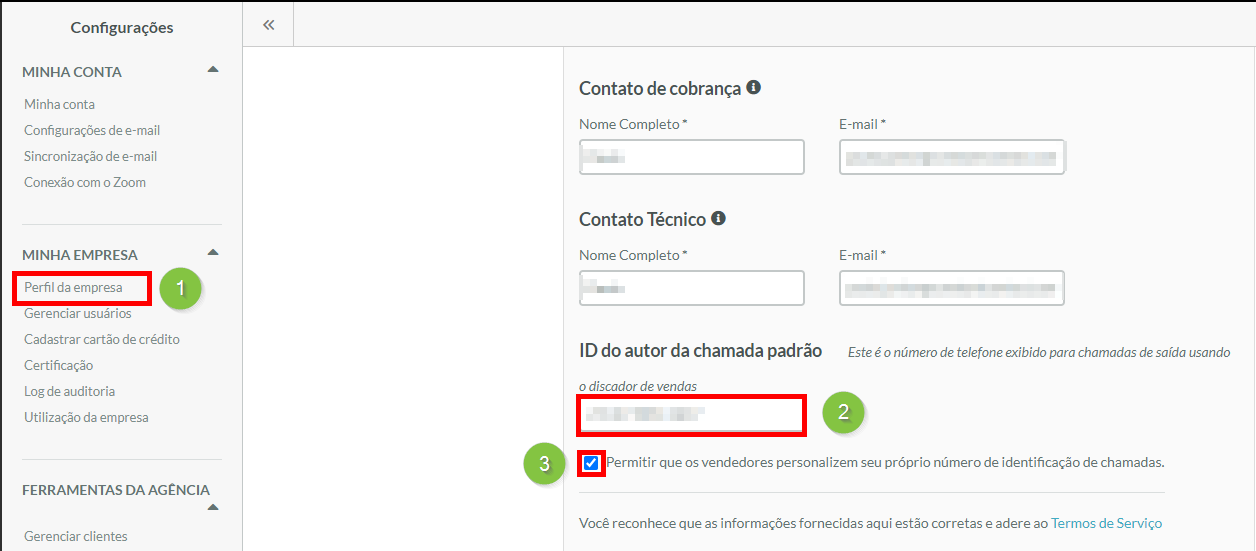The height and width of the screenshot is (551, 1256).
Task: Open Gerenciar clientes
Action: coord(76,536)
